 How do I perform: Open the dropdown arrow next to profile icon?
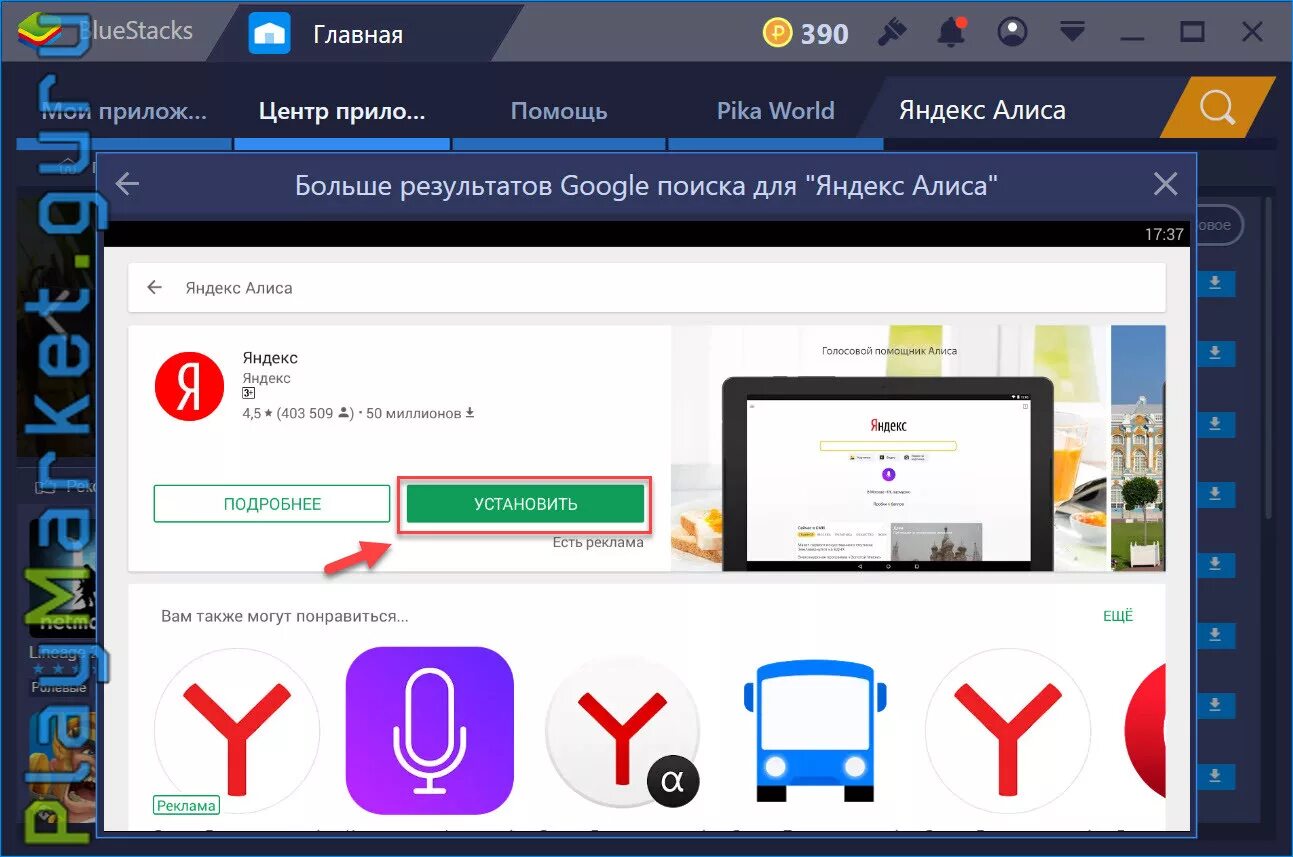coord(1072,32)
